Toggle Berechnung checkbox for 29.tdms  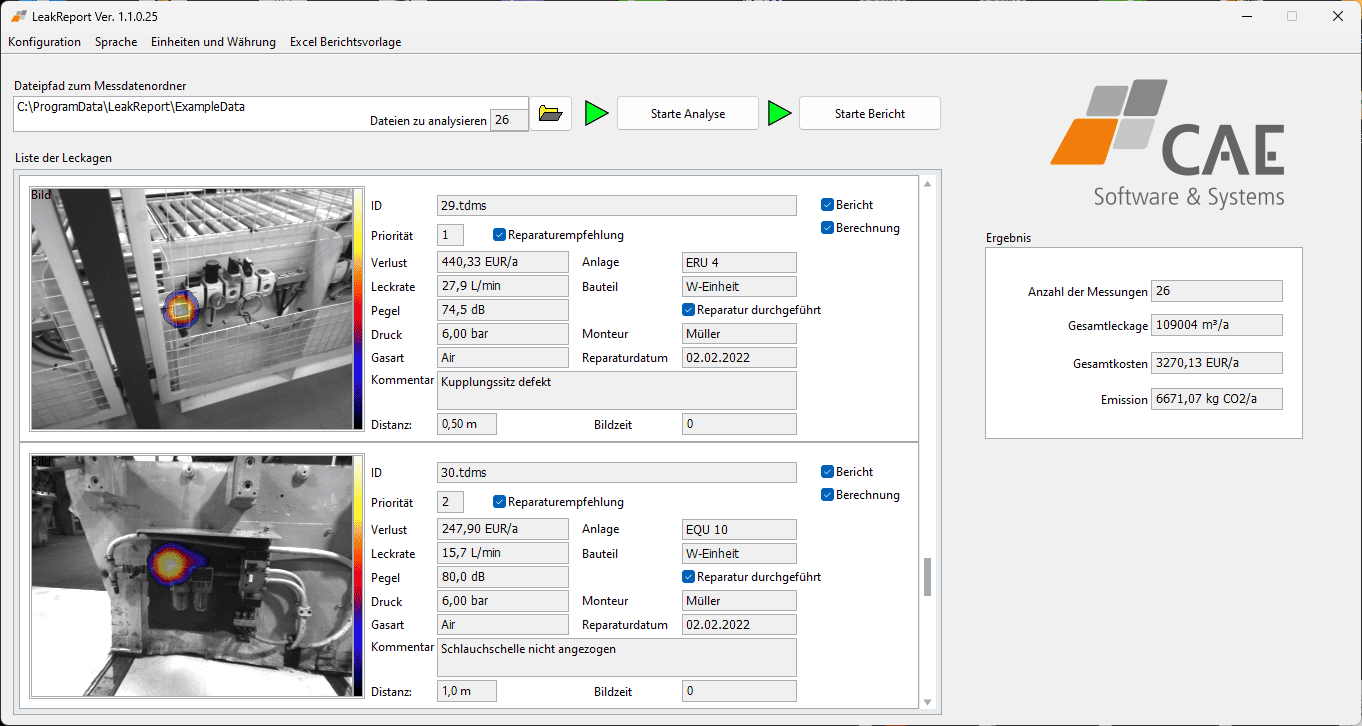pyautogui.click(x=827, y=227)
